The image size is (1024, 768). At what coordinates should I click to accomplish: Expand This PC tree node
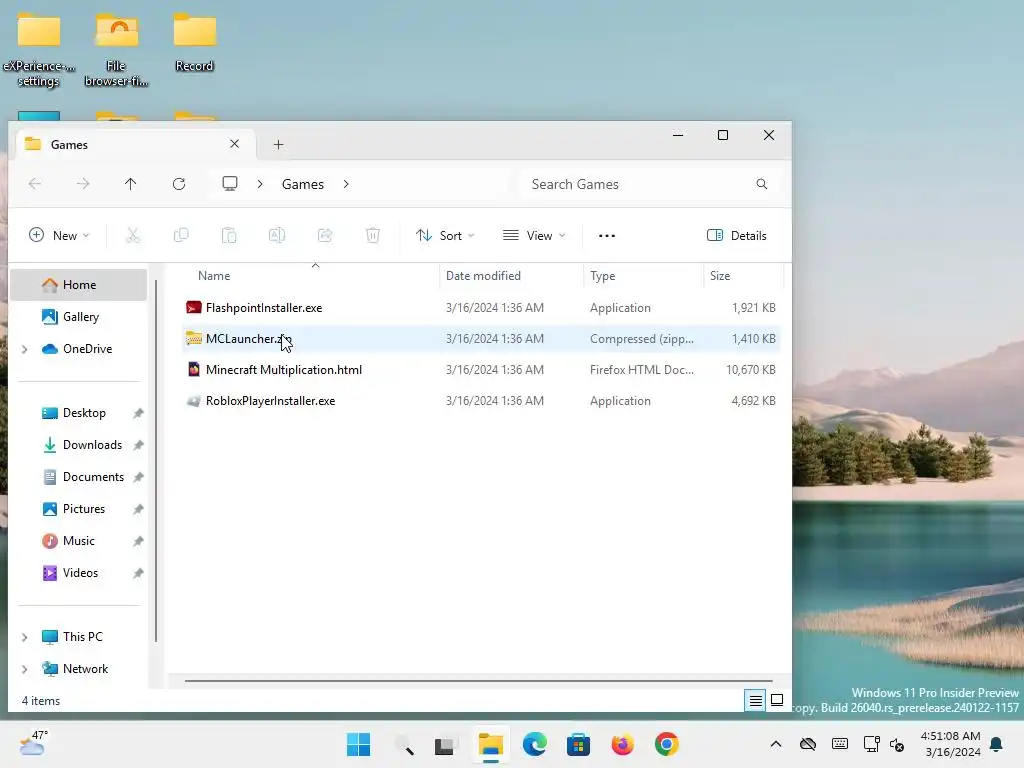click(25, 637)
